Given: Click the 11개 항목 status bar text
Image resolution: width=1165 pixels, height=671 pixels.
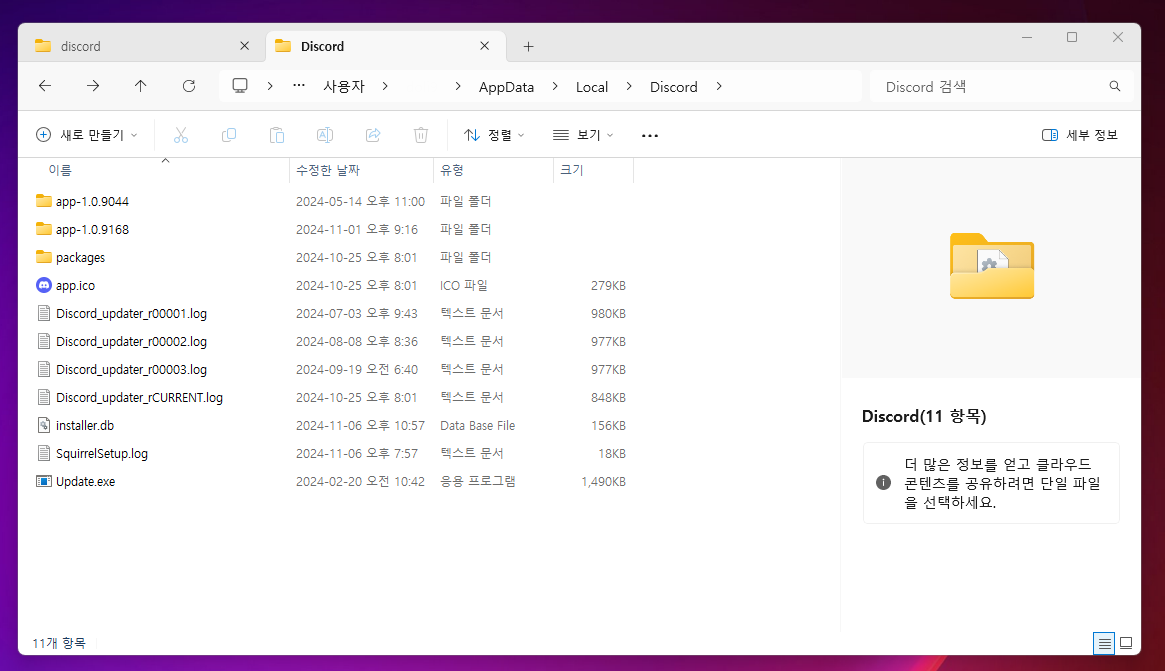Looking at the screenshot, I should 59,643.
